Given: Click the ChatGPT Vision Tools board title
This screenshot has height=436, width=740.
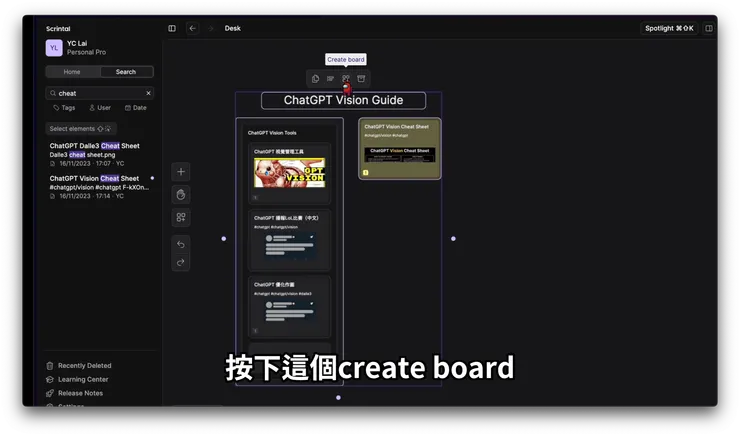Looking at the screenshot, I should 272,133.
